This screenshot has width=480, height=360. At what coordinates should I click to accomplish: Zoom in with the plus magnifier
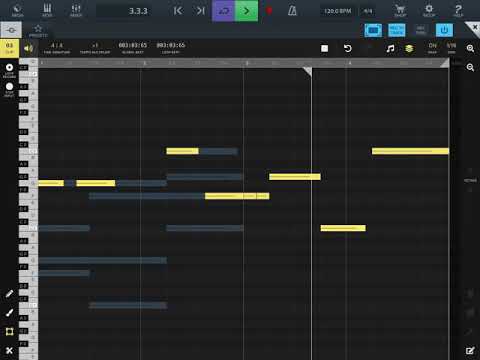click(x=470, y=49)
